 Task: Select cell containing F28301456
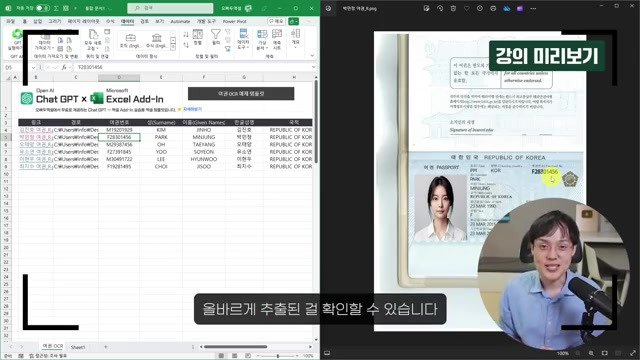click(x=119, y=137)
